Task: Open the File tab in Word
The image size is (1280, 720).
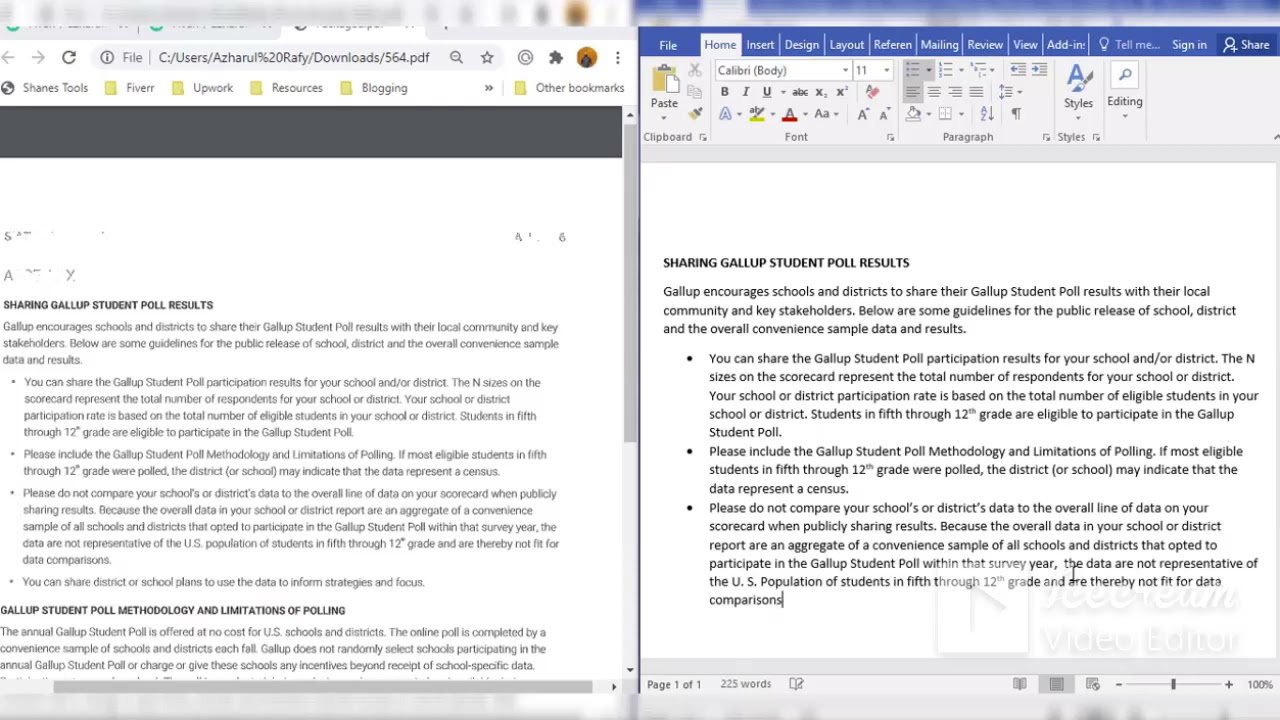Action: pyautogui.click(x=668, y=45)
